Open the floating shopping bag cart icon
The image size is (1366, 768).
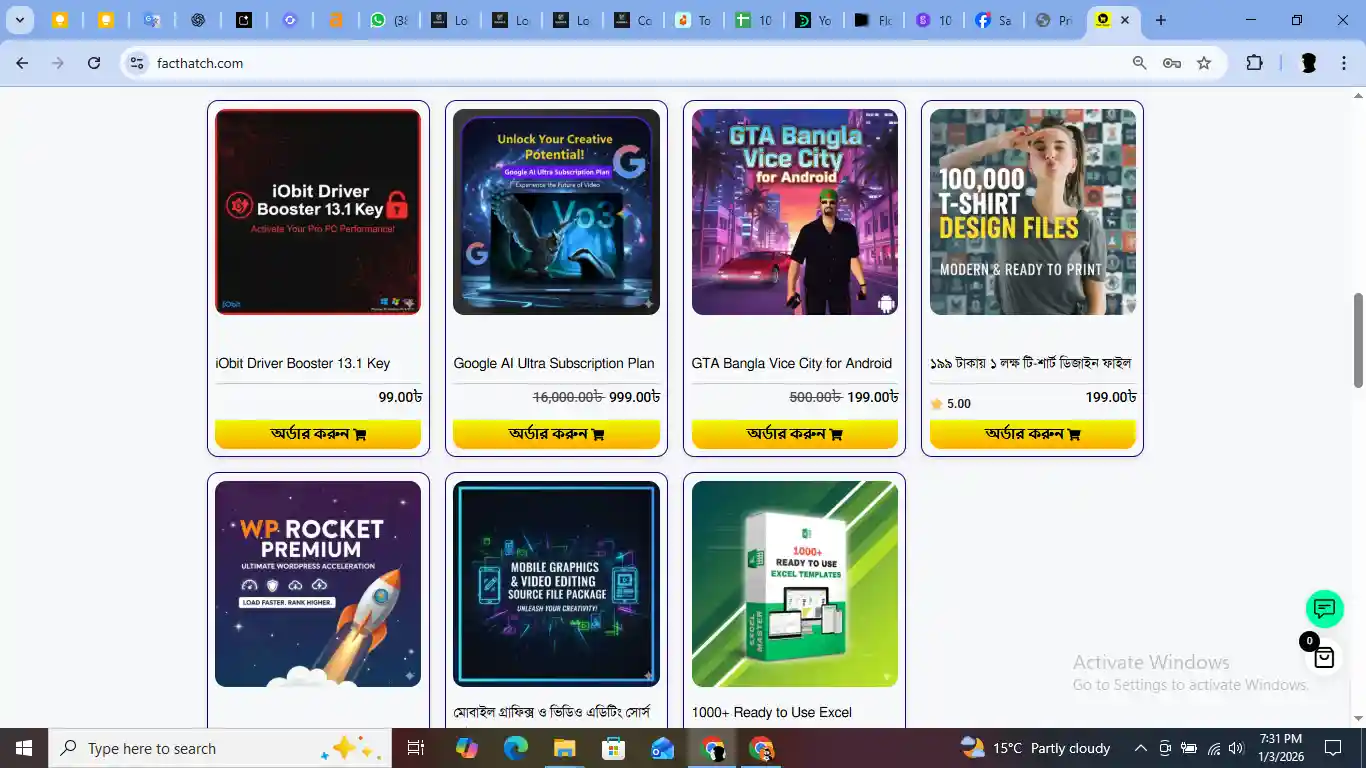pyautogui.click(x=1324, y=657)
